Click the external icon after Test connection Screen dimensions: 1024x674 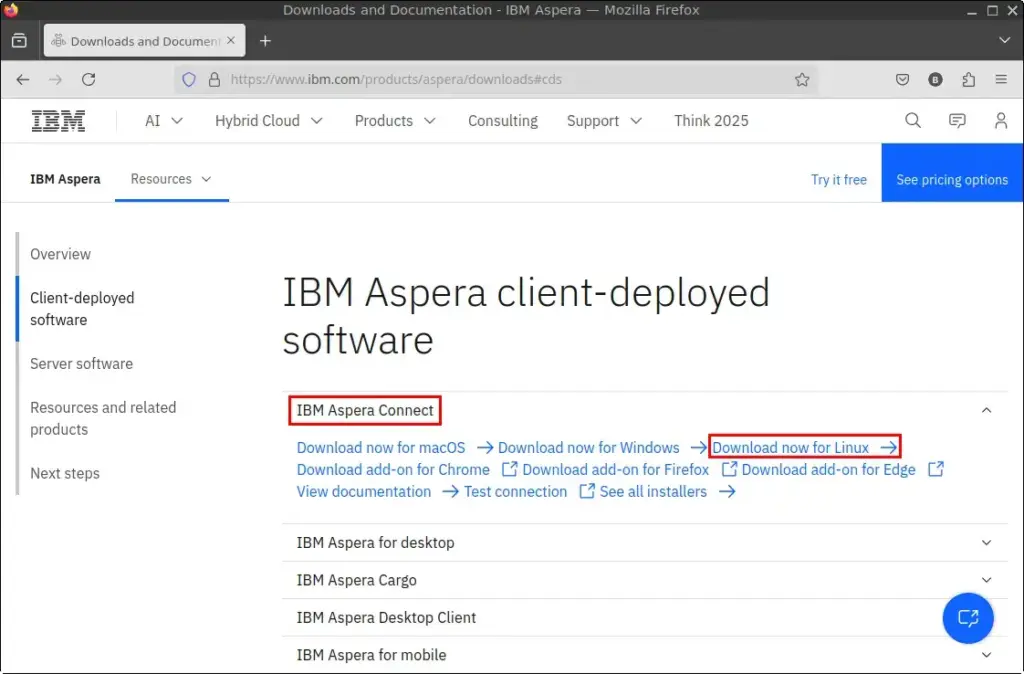click(586, 491)
